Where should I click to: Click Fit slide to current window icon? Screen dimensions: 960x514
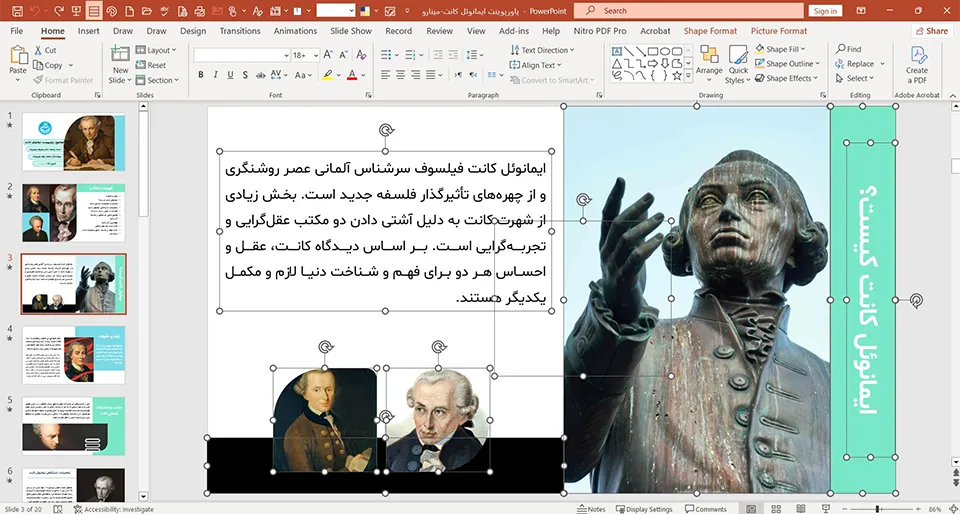(x=952, y=509)
